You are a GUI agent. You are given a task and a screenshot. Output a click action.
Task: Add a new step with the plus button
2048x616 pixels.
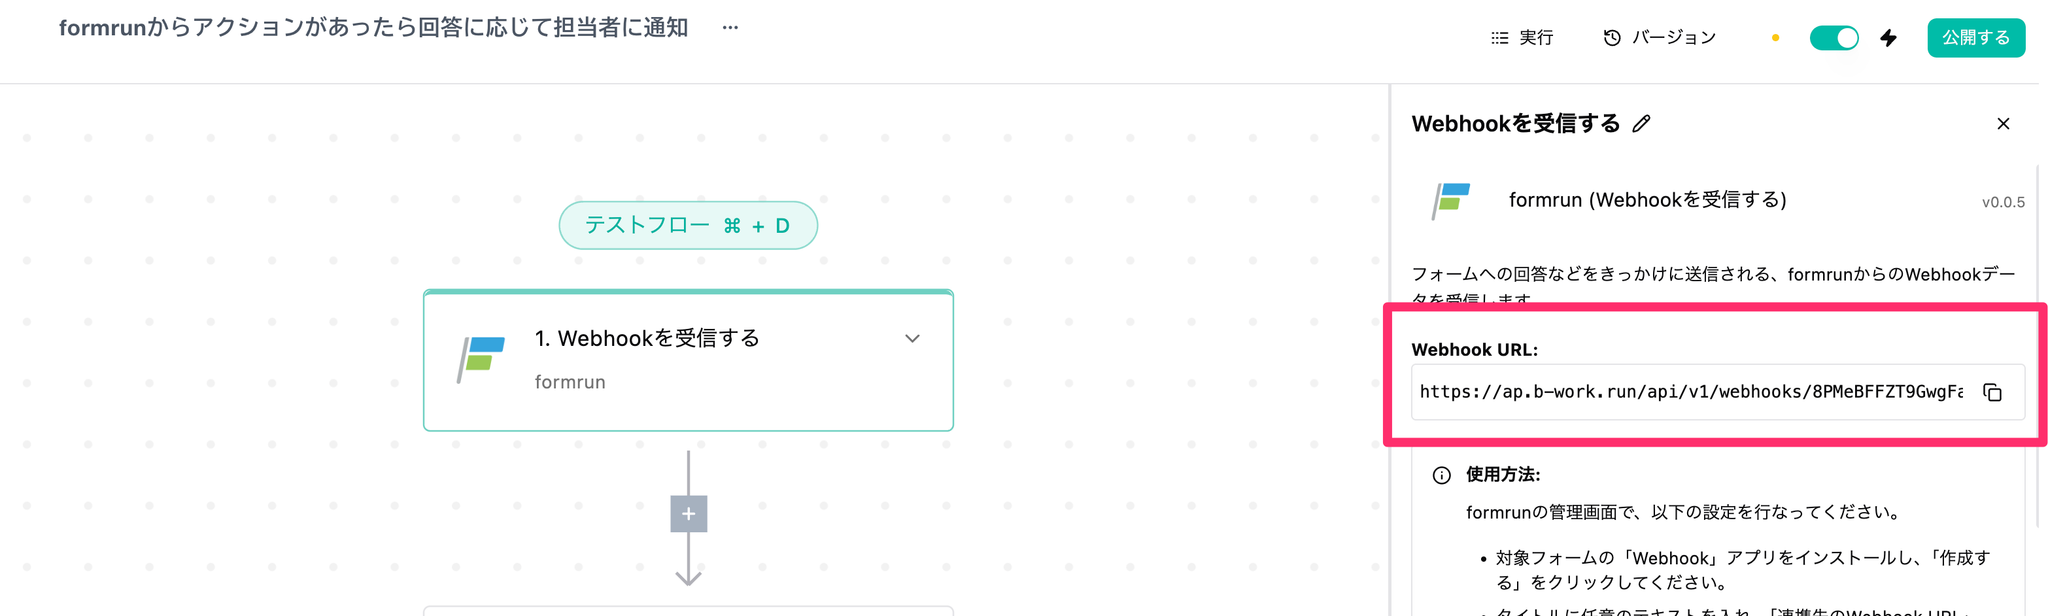pyautogui.click(x=688, y=514)
